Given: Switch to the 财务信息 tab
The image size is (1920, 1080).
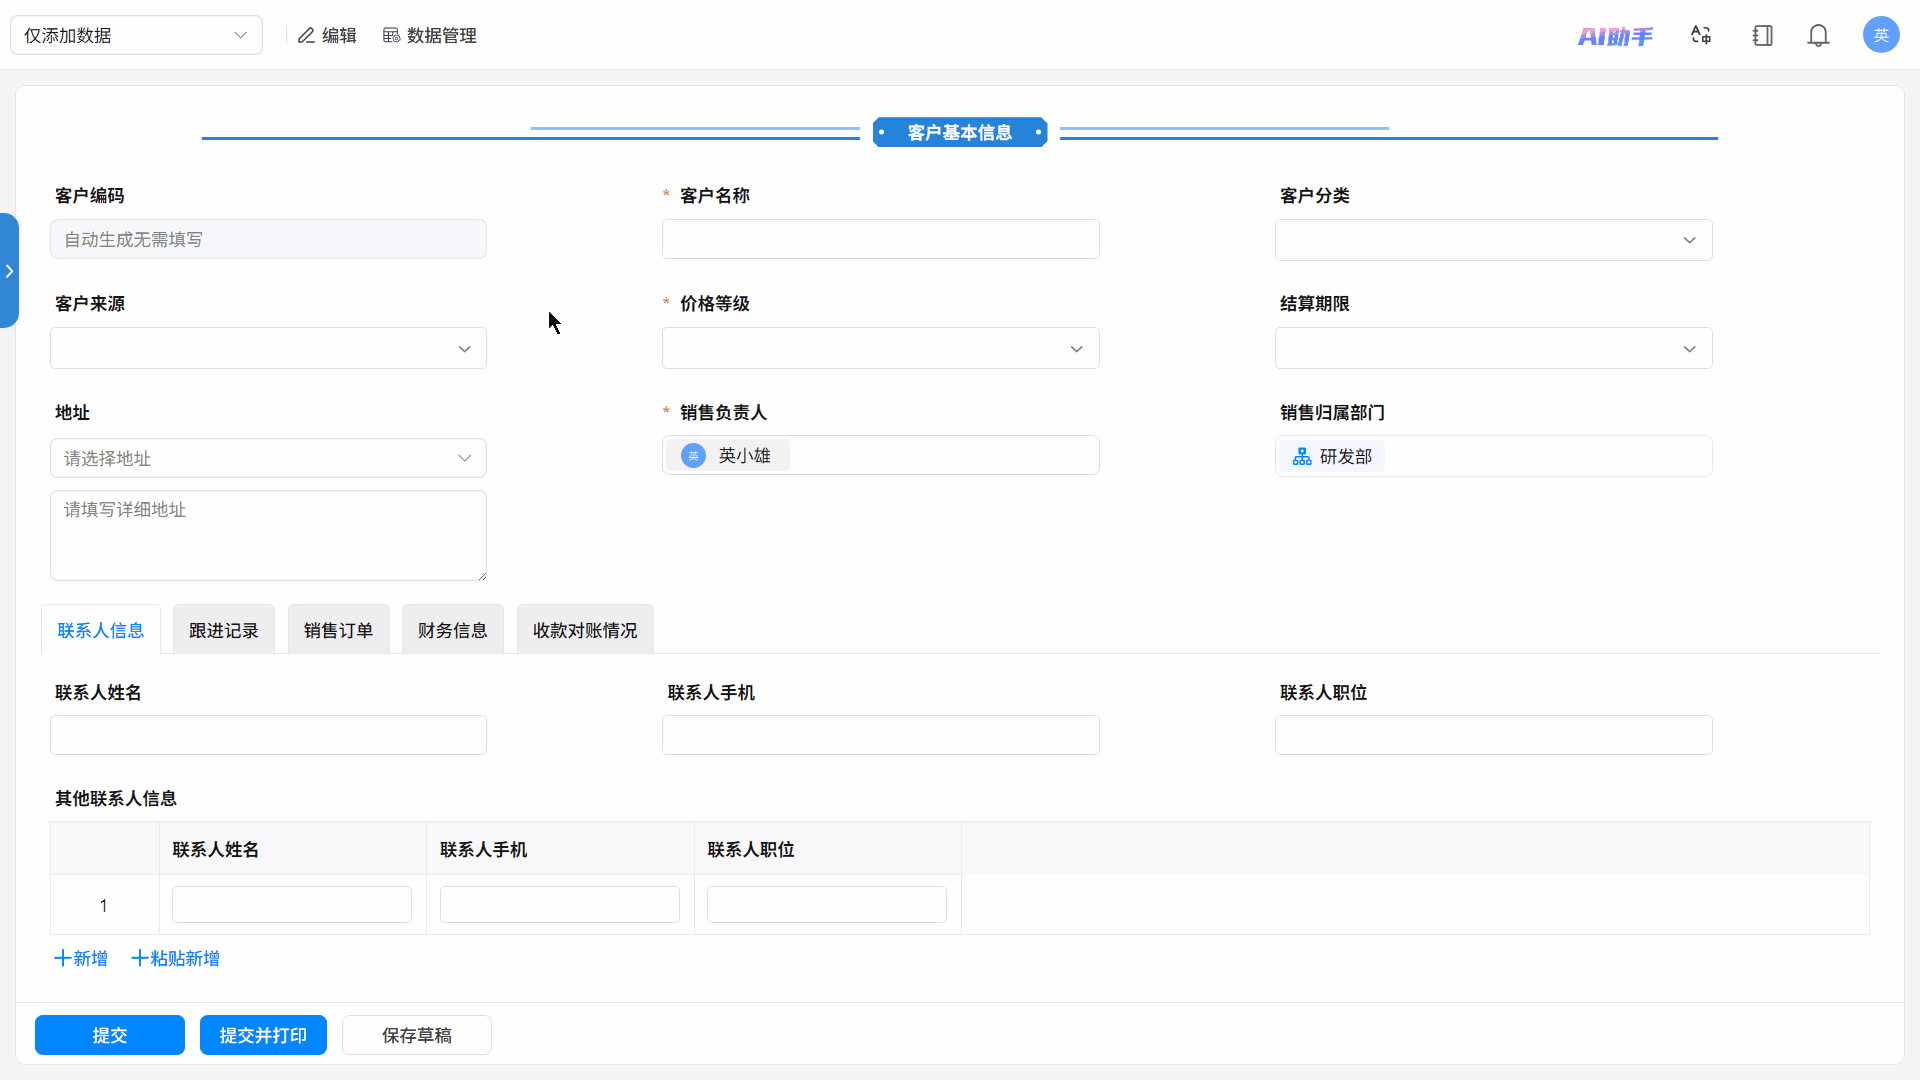Looking at the screenshot, I should click(453, 630).
